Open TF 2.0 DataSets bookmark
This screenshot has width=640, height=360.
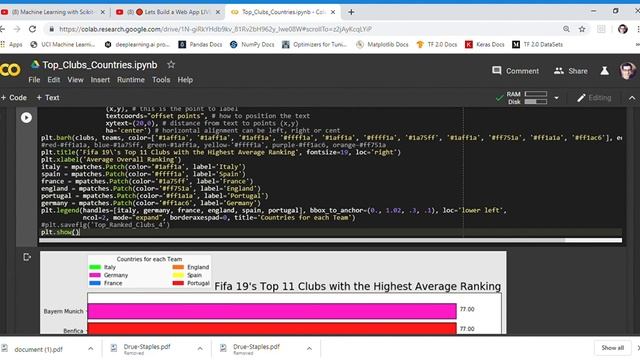tap(538, 44)
